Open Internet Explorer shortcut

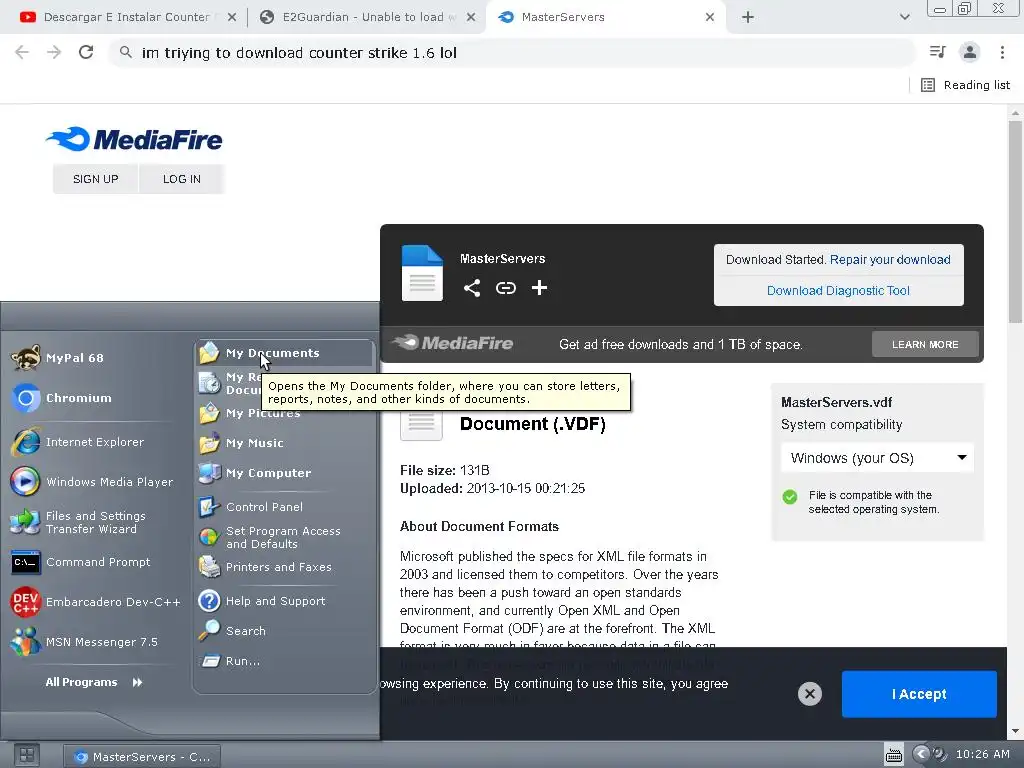78,442
